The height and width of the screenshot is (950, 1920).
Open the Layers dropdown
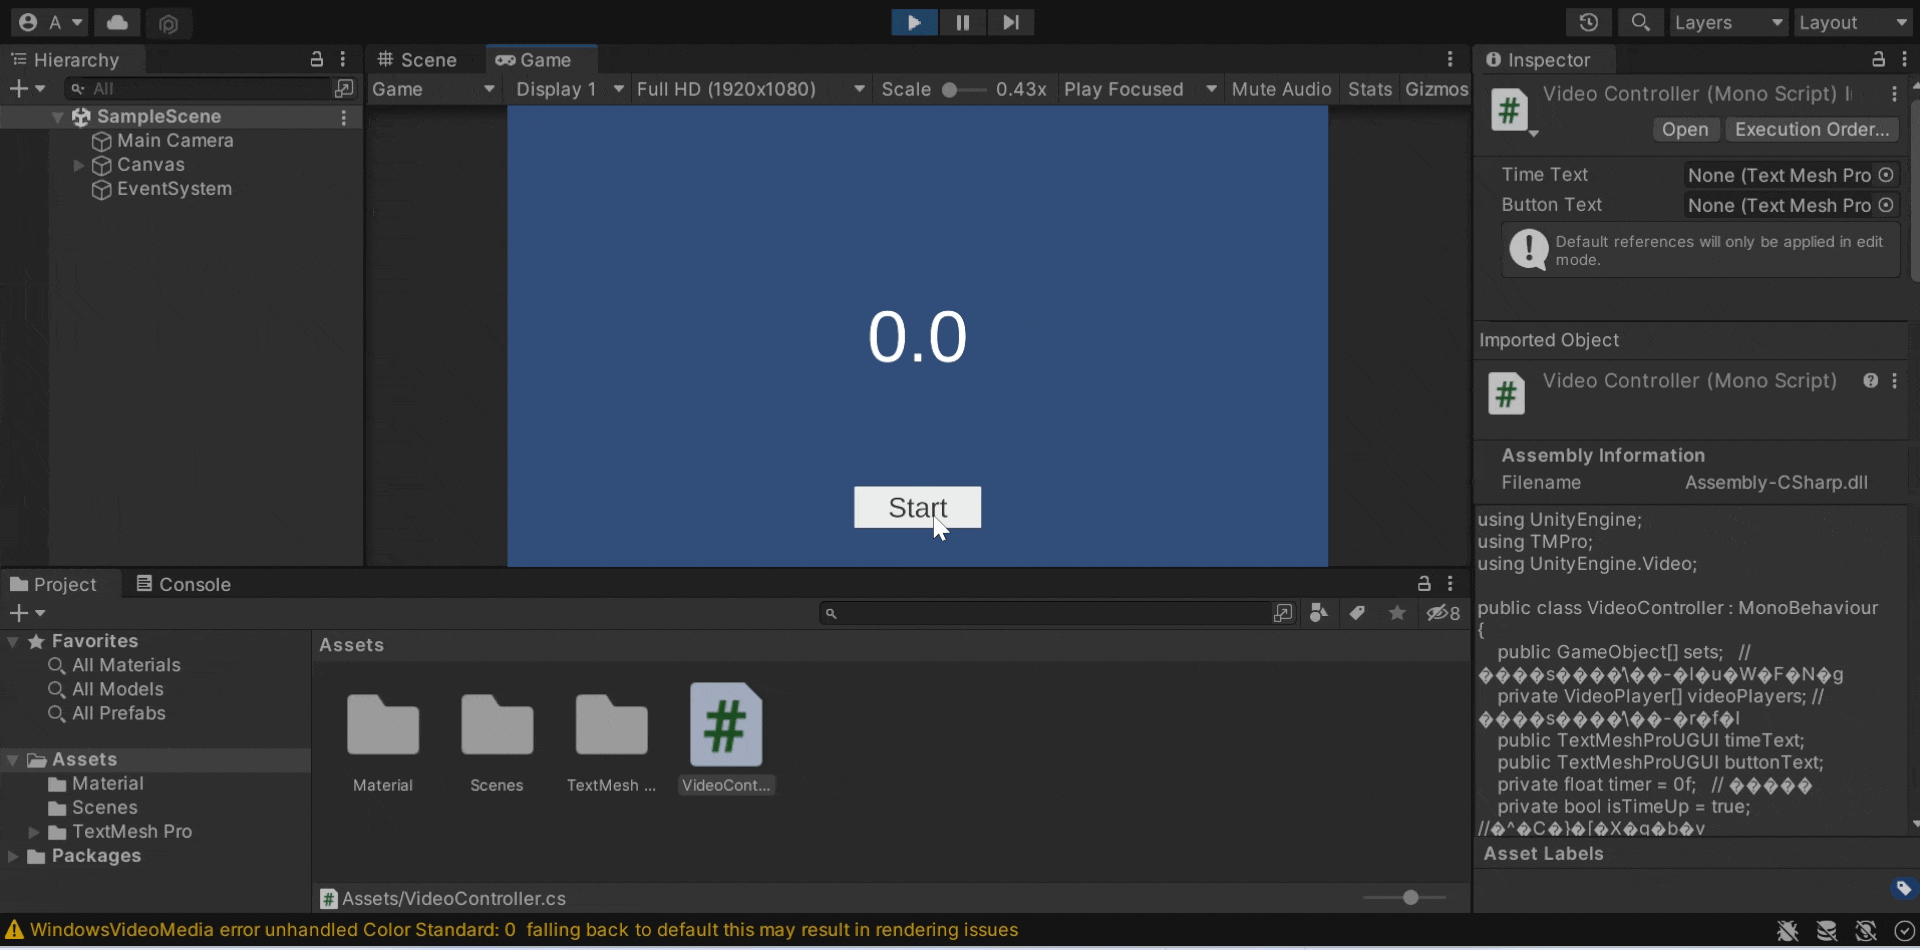pos(1729,22)
